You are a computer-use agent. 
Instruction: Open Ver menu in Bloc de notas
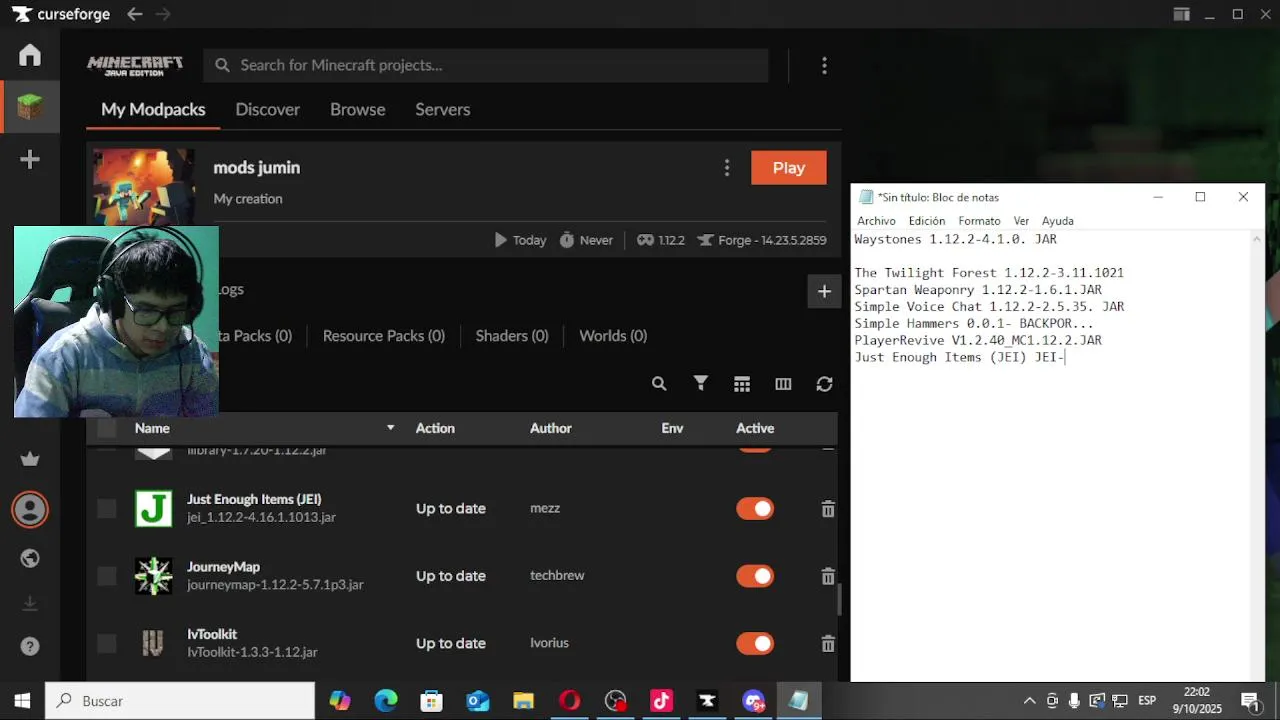[1021, 221]
